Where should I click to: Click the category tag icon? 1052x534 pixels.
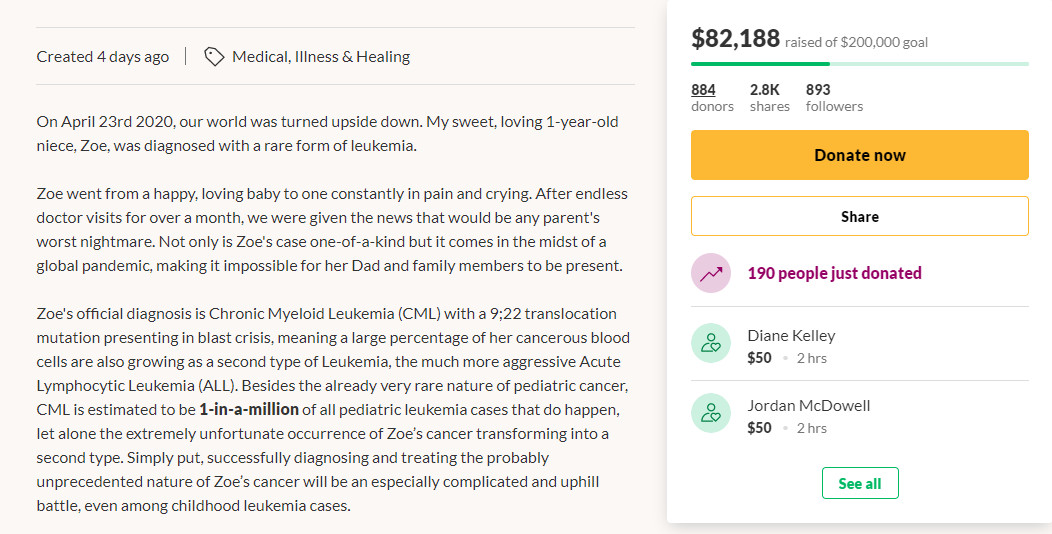(x=213, y=57)
